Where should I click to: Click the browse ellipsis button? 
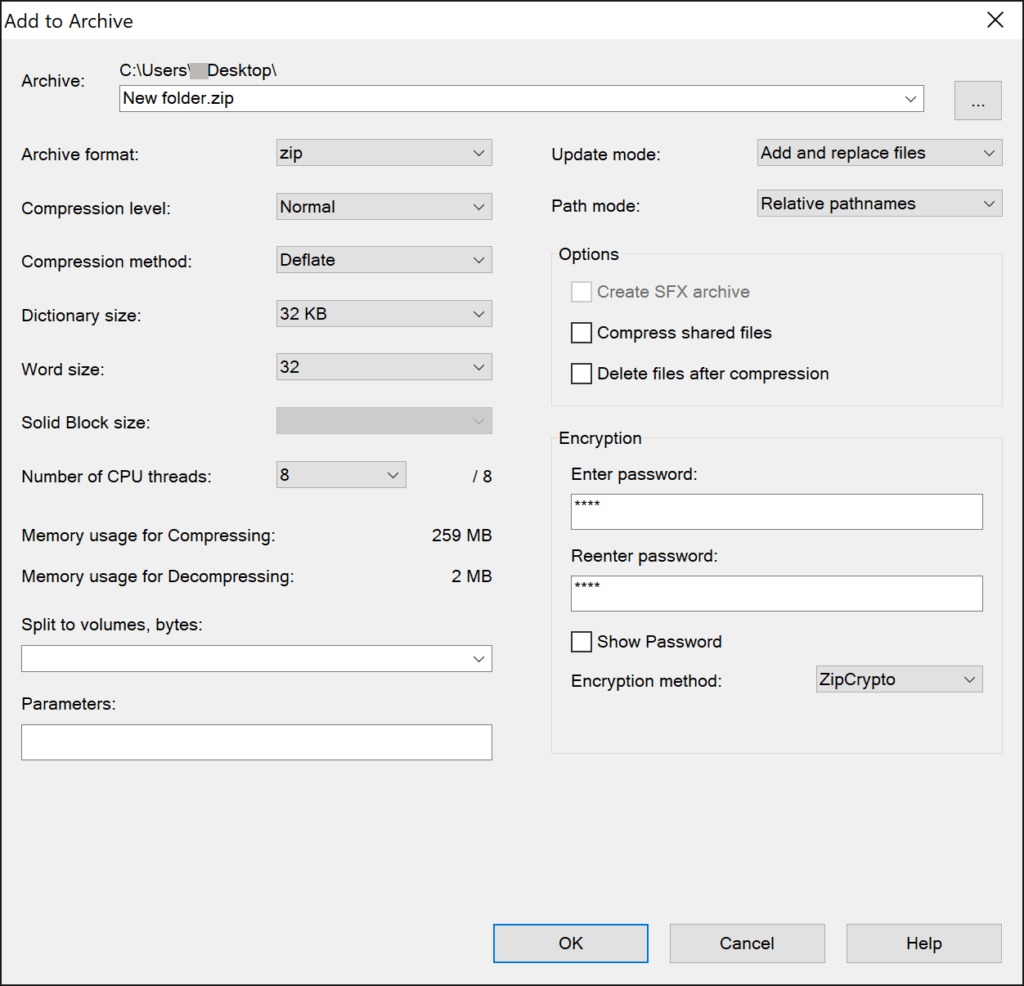(977, 100)
